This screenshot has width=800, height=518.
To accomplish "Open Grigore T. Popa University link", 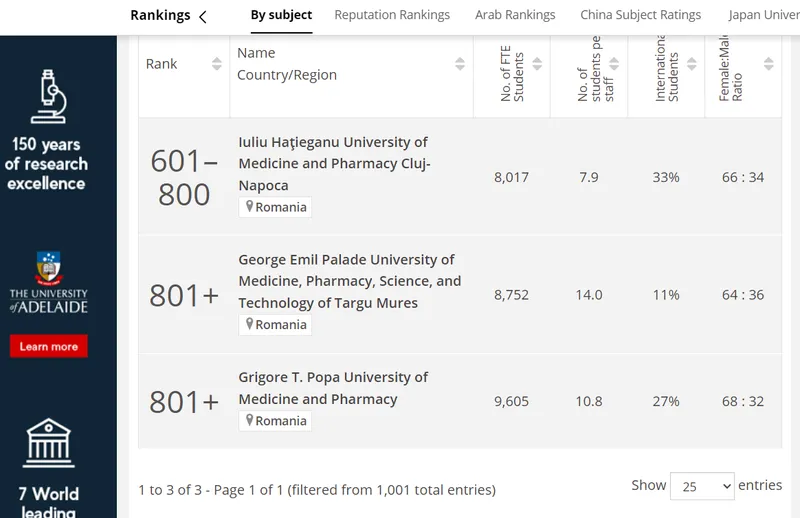I will tap(333, 388).
